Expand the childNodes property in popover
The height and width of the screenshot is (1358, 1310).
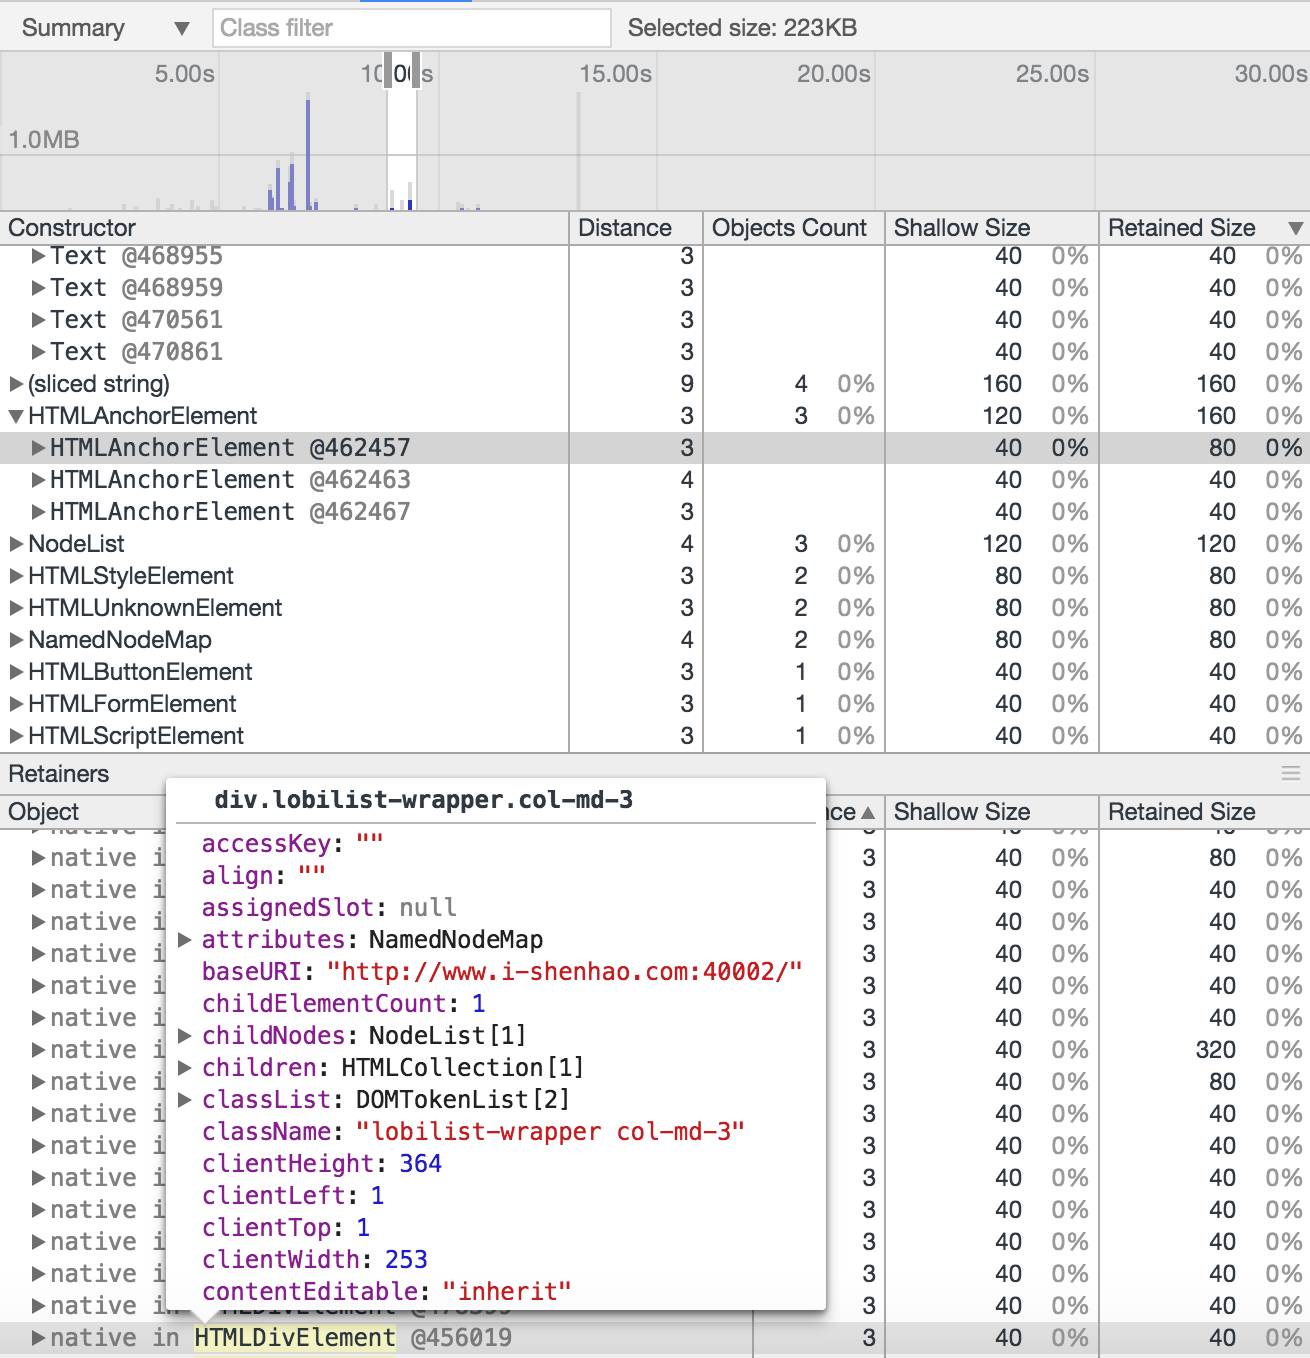coord(184,1036)
